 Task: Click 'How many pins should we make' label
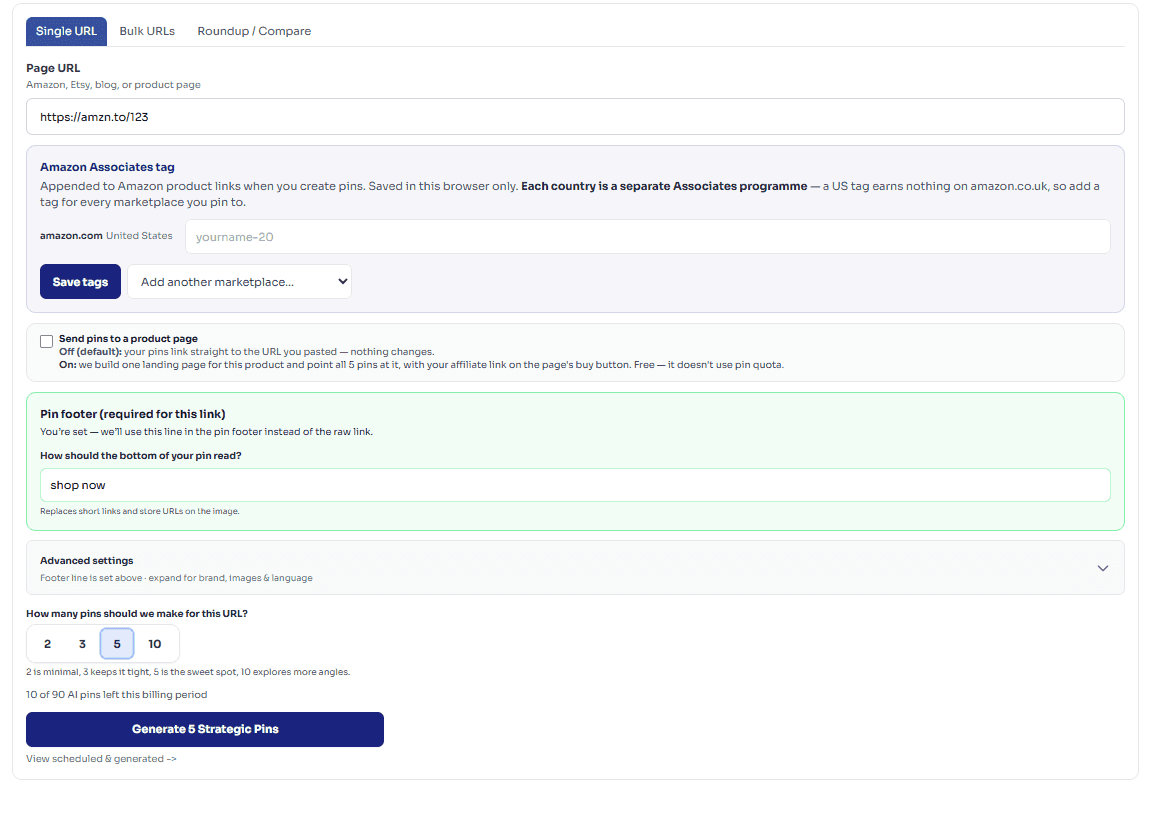coord(137,614)
